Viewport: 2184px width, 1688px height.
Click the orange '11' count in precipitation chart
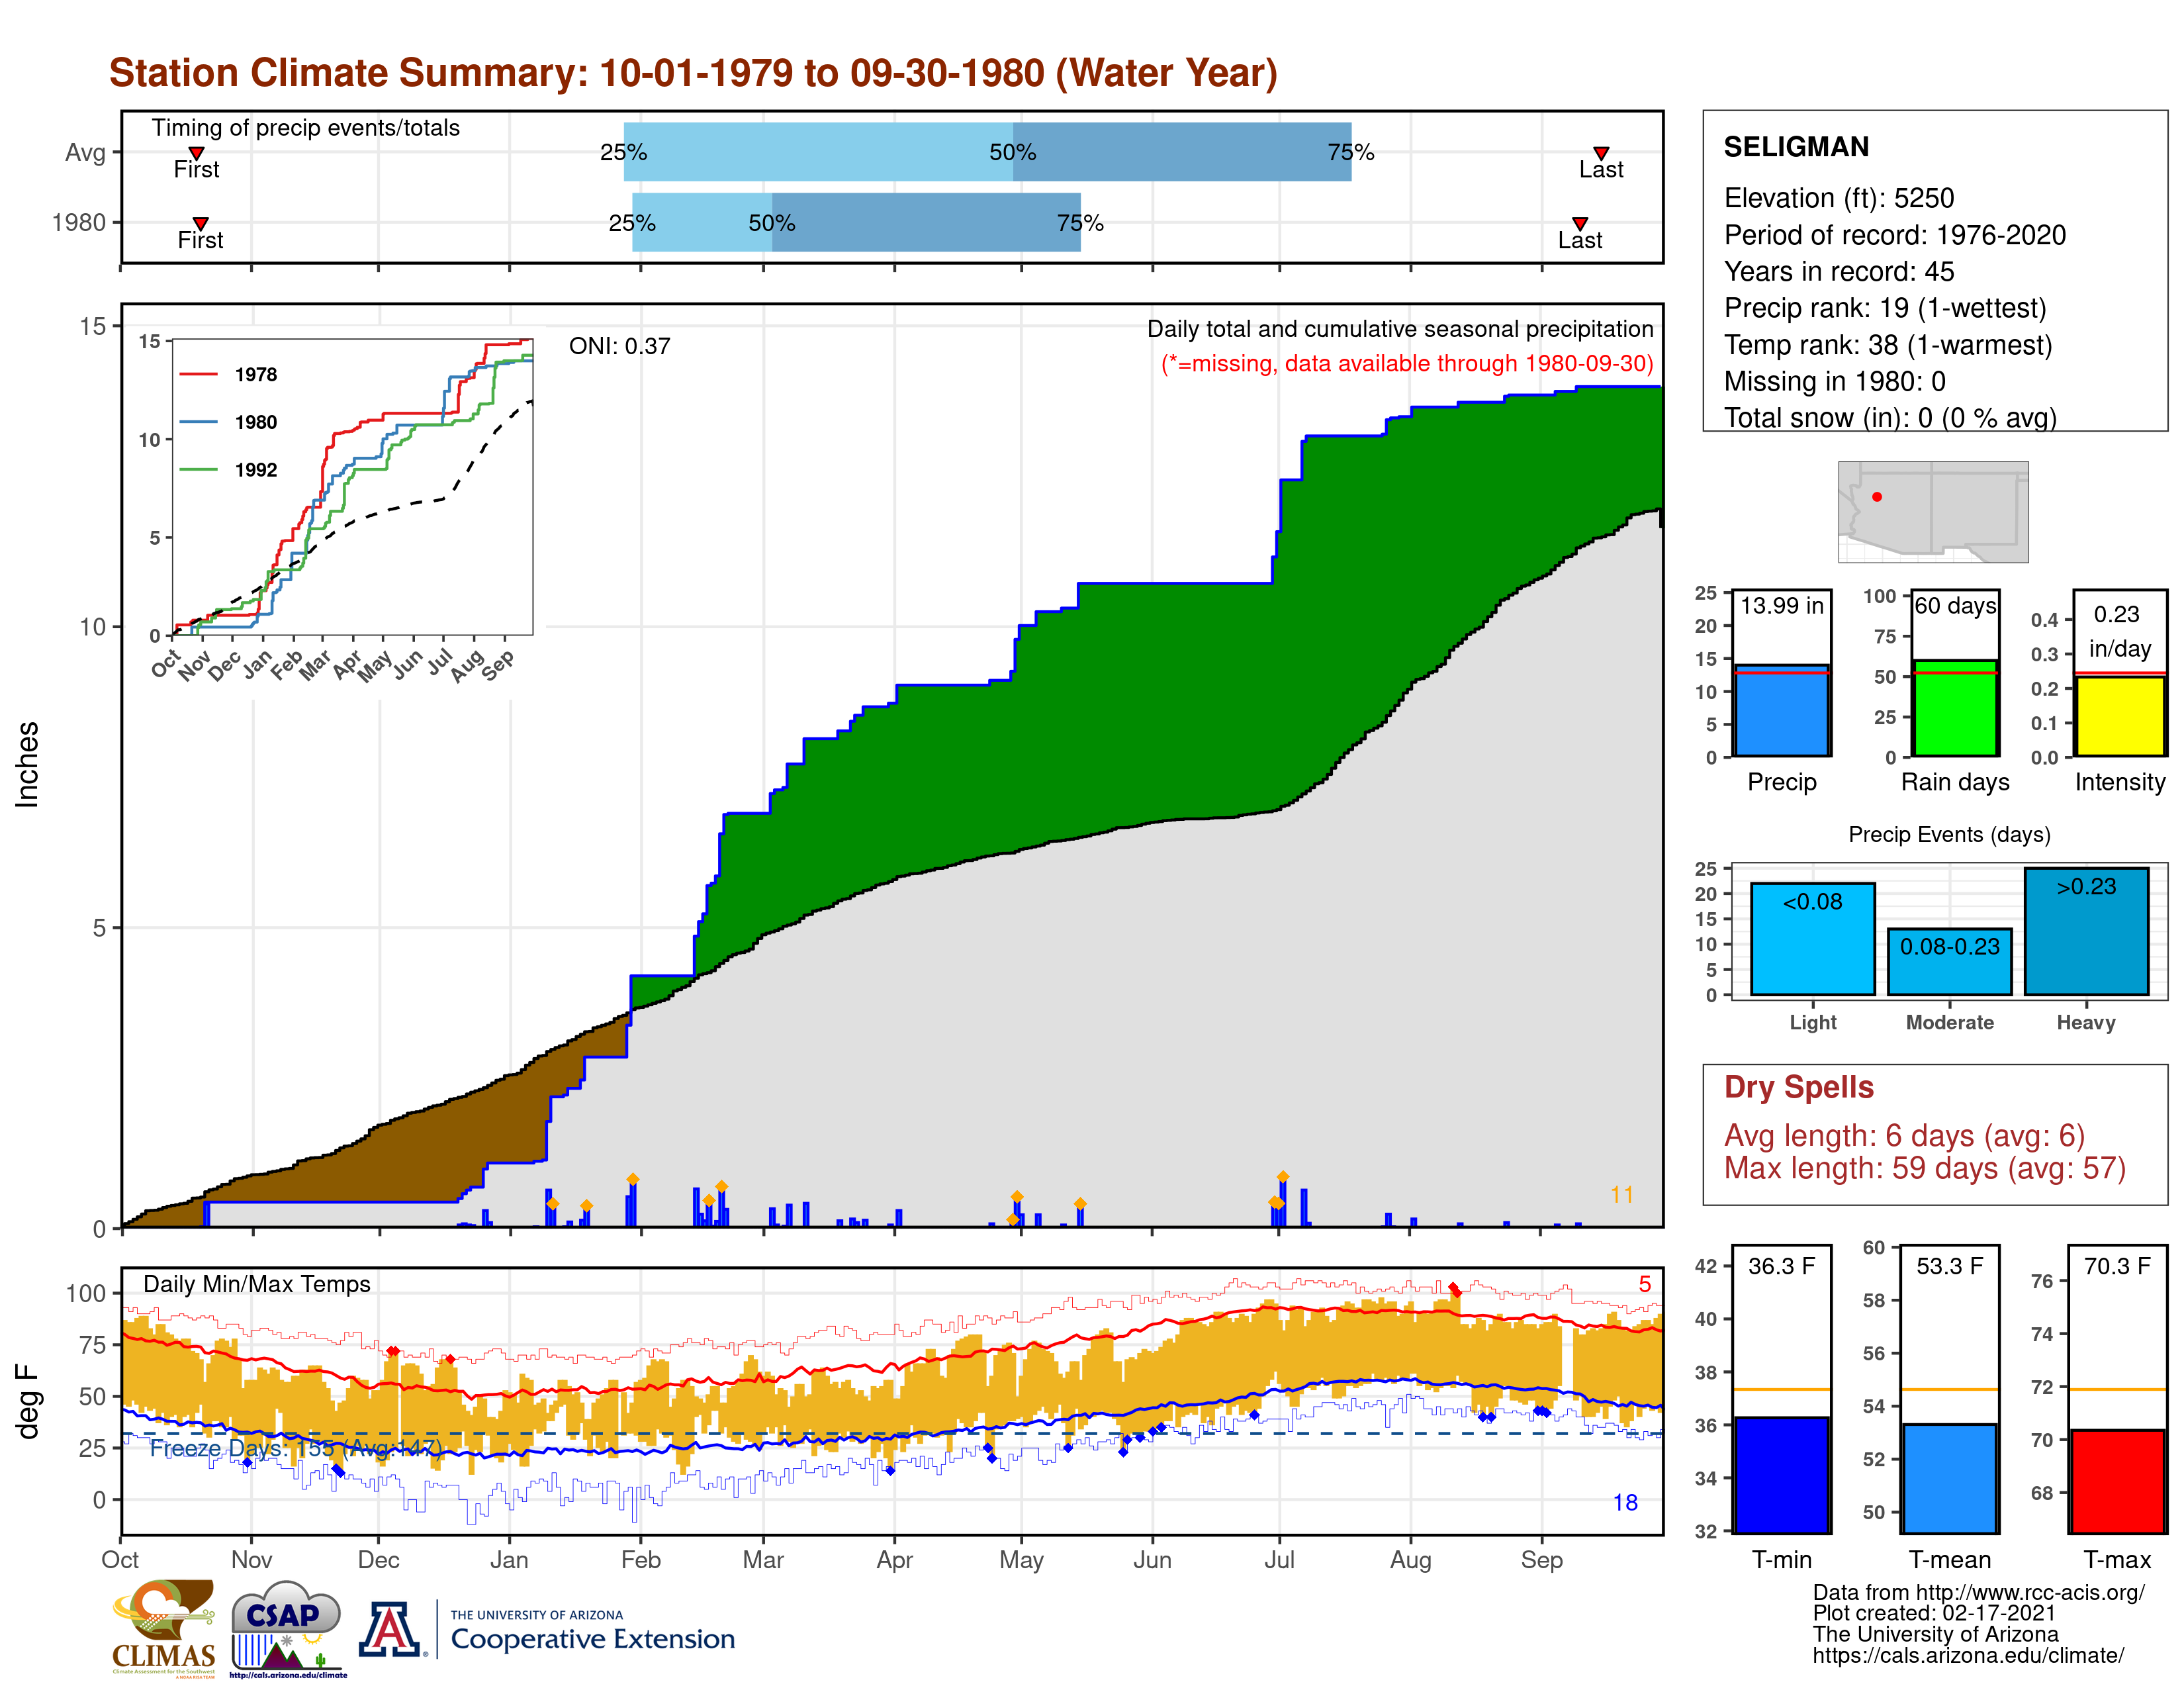tap(1621, 1195)
